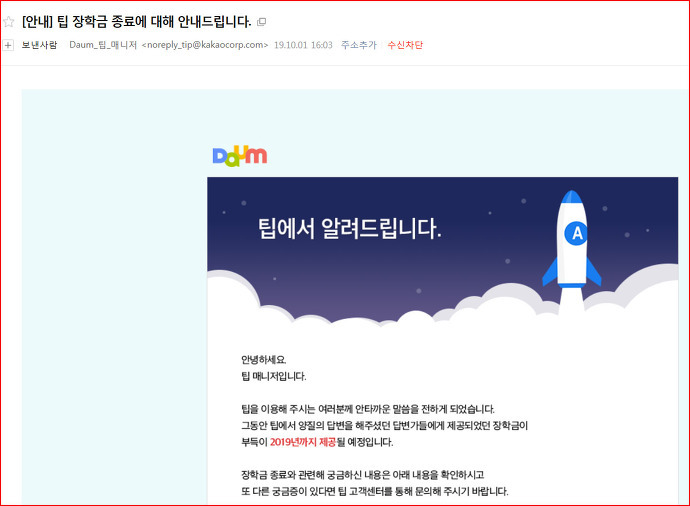Click the 보낸사람 label
Viewport: 690px width, 506px height.
pyautogui.click(x=40, y=45)
